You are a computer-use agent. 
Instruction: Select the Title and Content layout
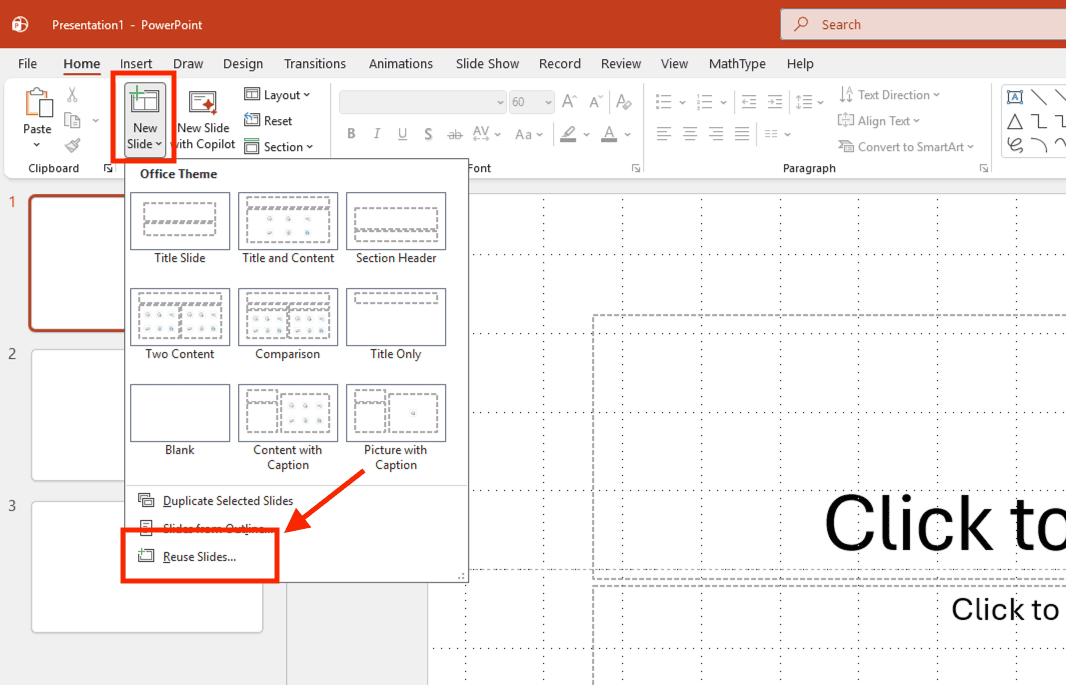(x=288, y=228)
